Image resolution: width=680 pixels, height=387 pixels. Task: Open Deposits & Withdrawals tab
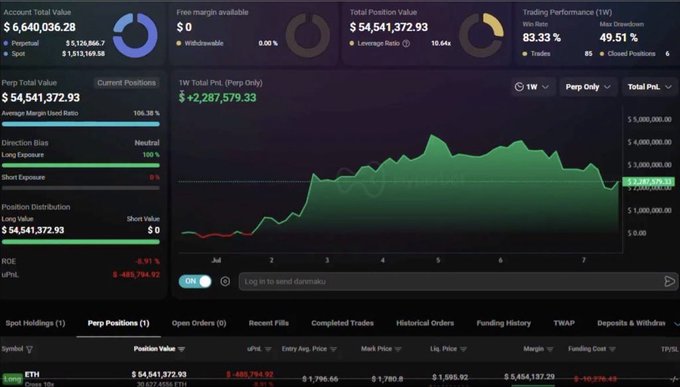click(x=631, y=323)
